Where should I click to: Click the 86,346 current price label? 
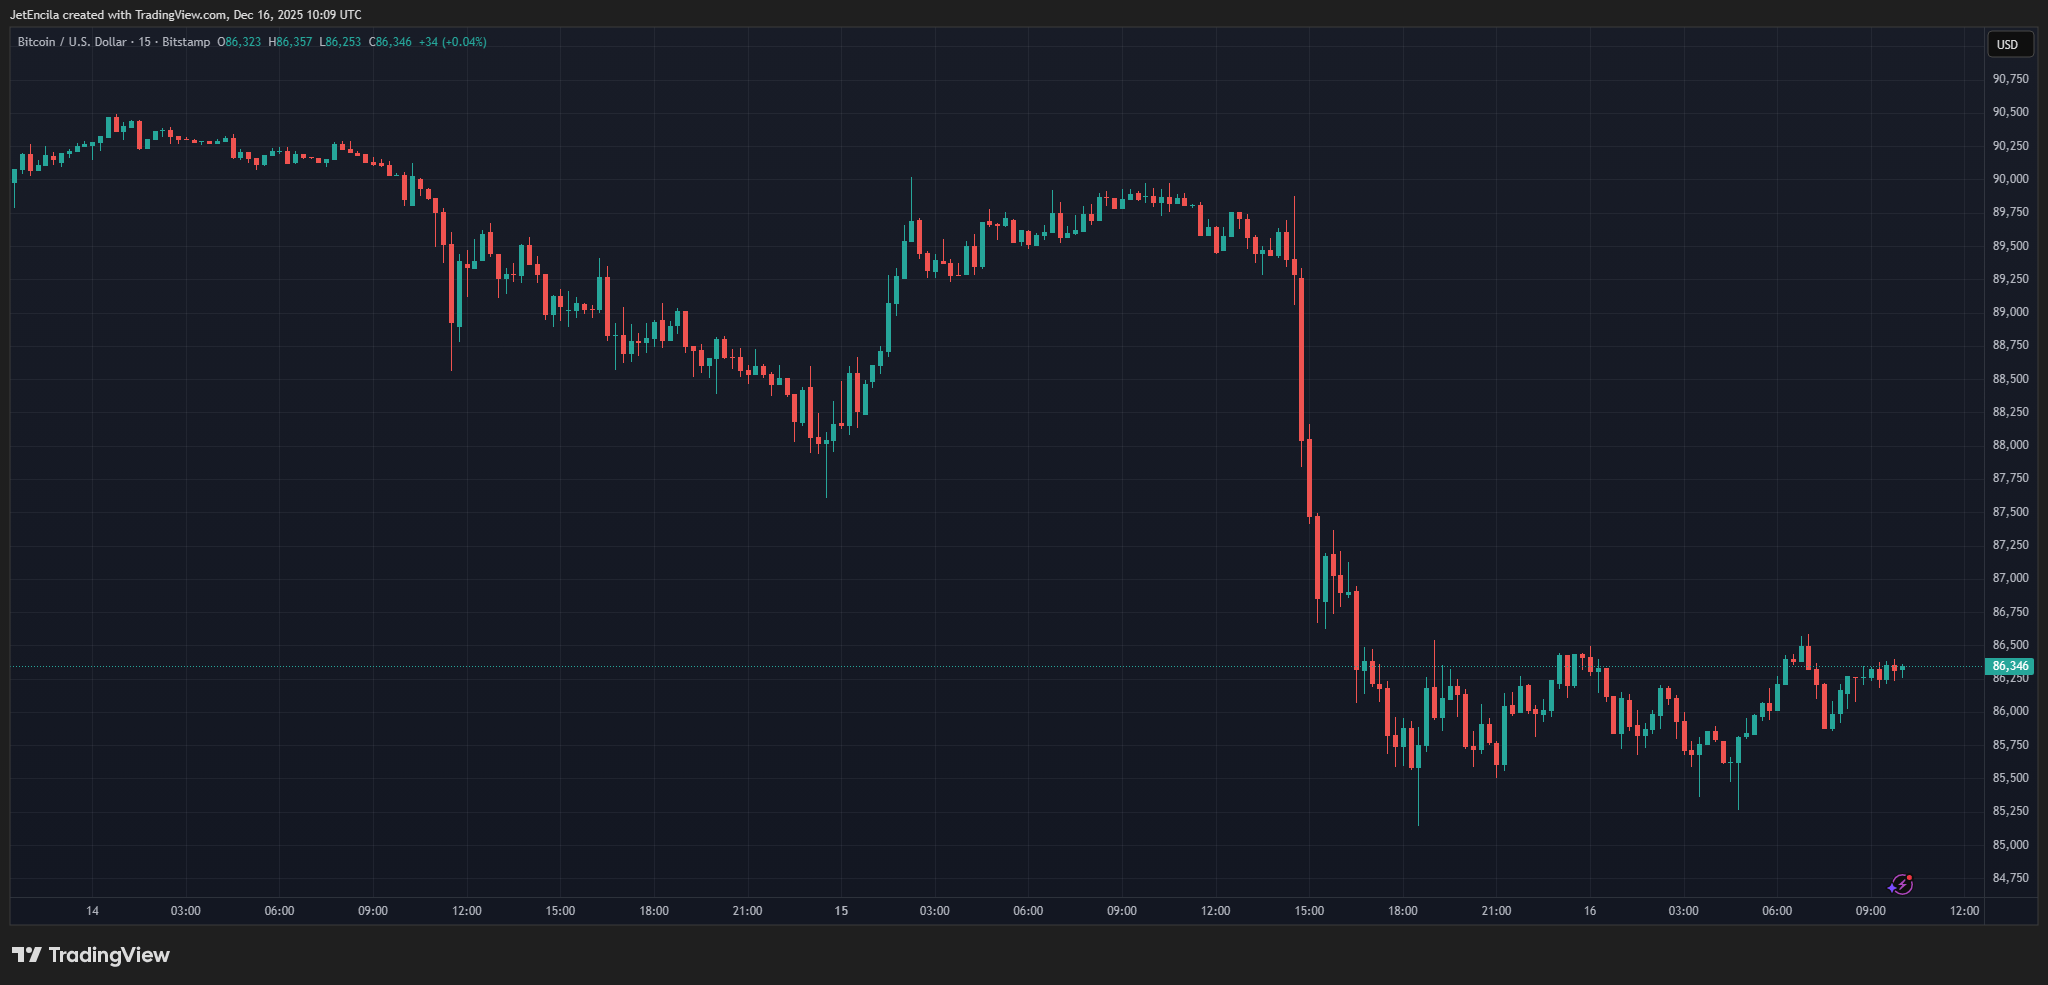click(2009, 666)
